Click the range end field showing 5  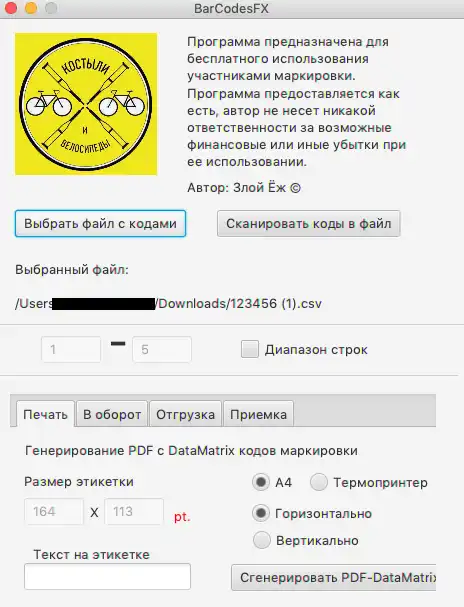[x=162, y=350]
